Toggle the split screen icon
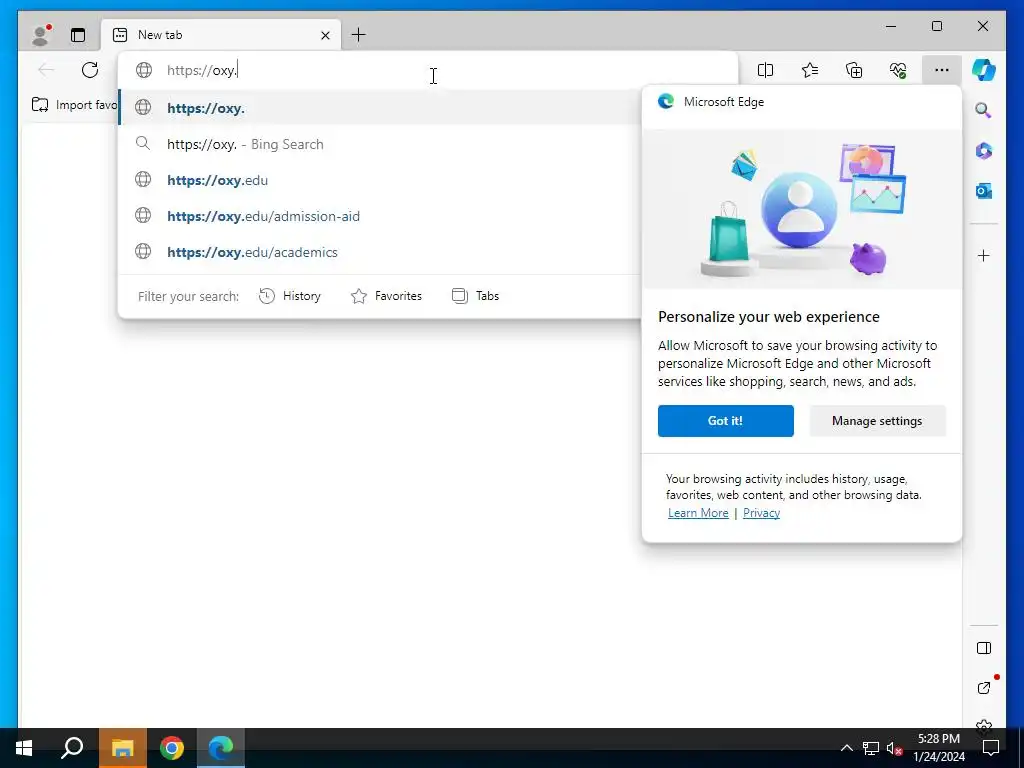 pos(765,70)
